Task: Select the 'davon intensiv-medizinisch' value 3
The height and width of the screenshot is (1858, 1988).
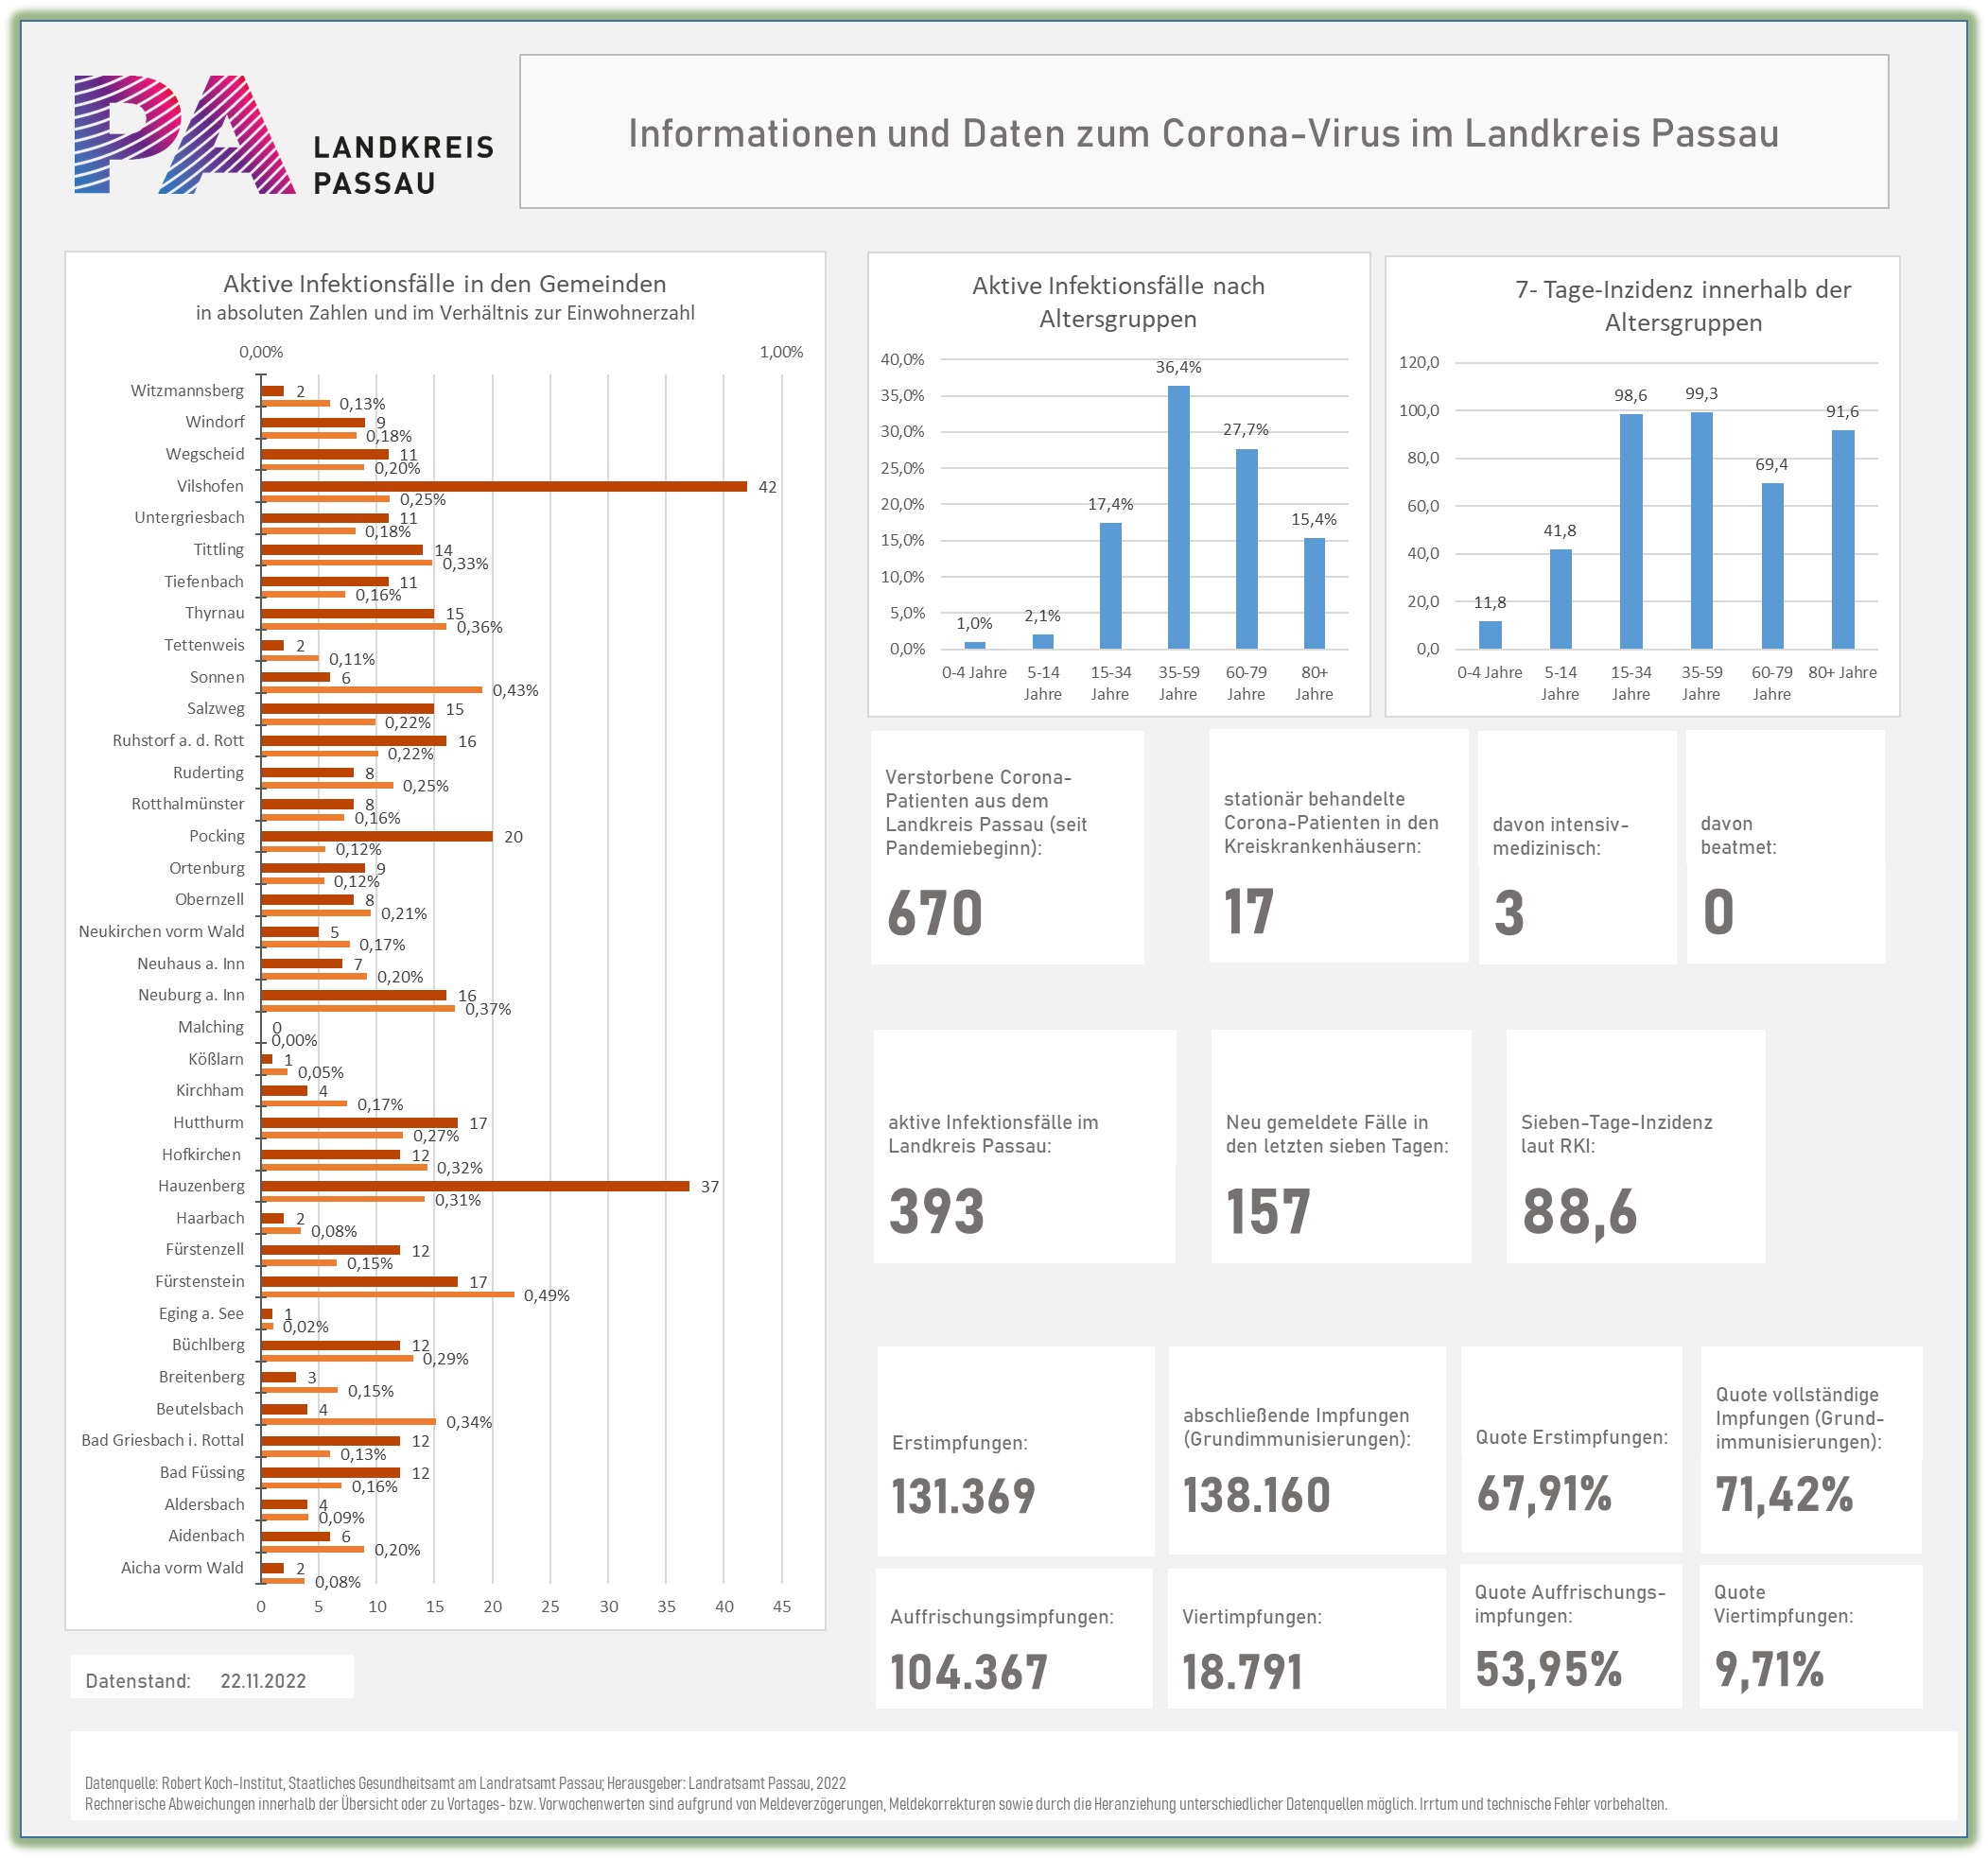Action: pyautogui.click(x=1509, y=913)
